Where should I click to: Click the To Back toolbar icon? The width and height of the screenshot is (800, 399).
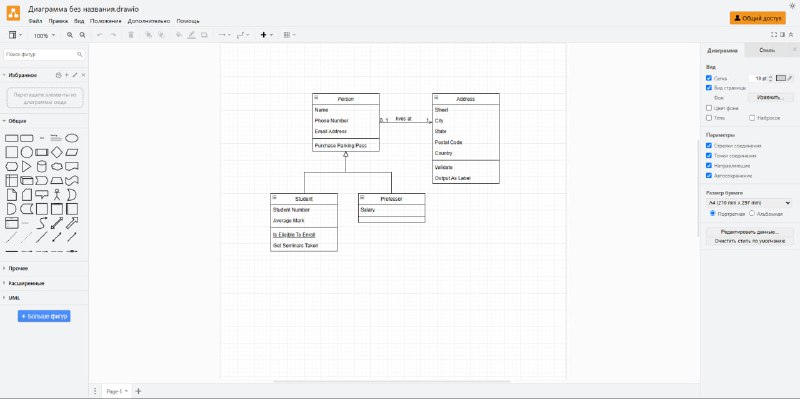pyautogui.click(x=161, y=35)
